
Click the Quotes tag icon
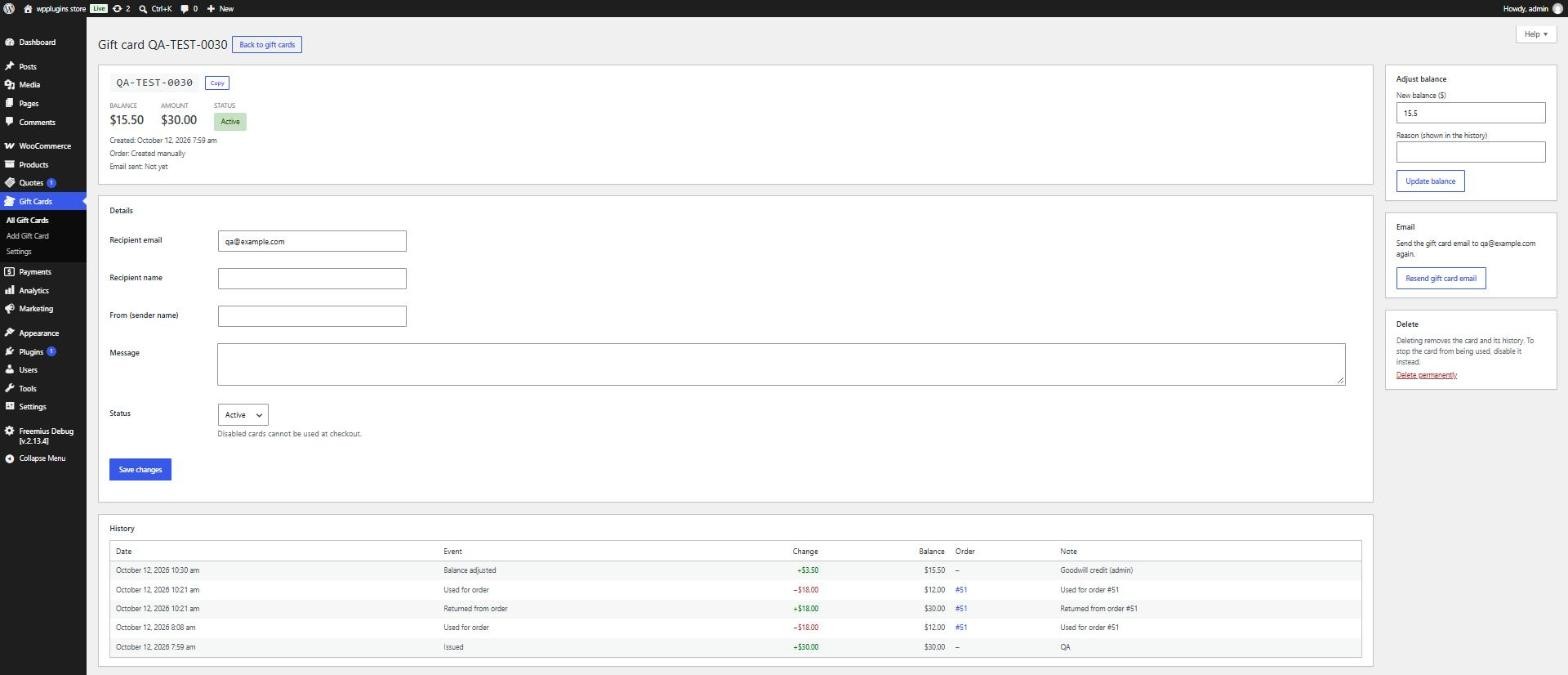pyautogui.click(x=9, y=183)
